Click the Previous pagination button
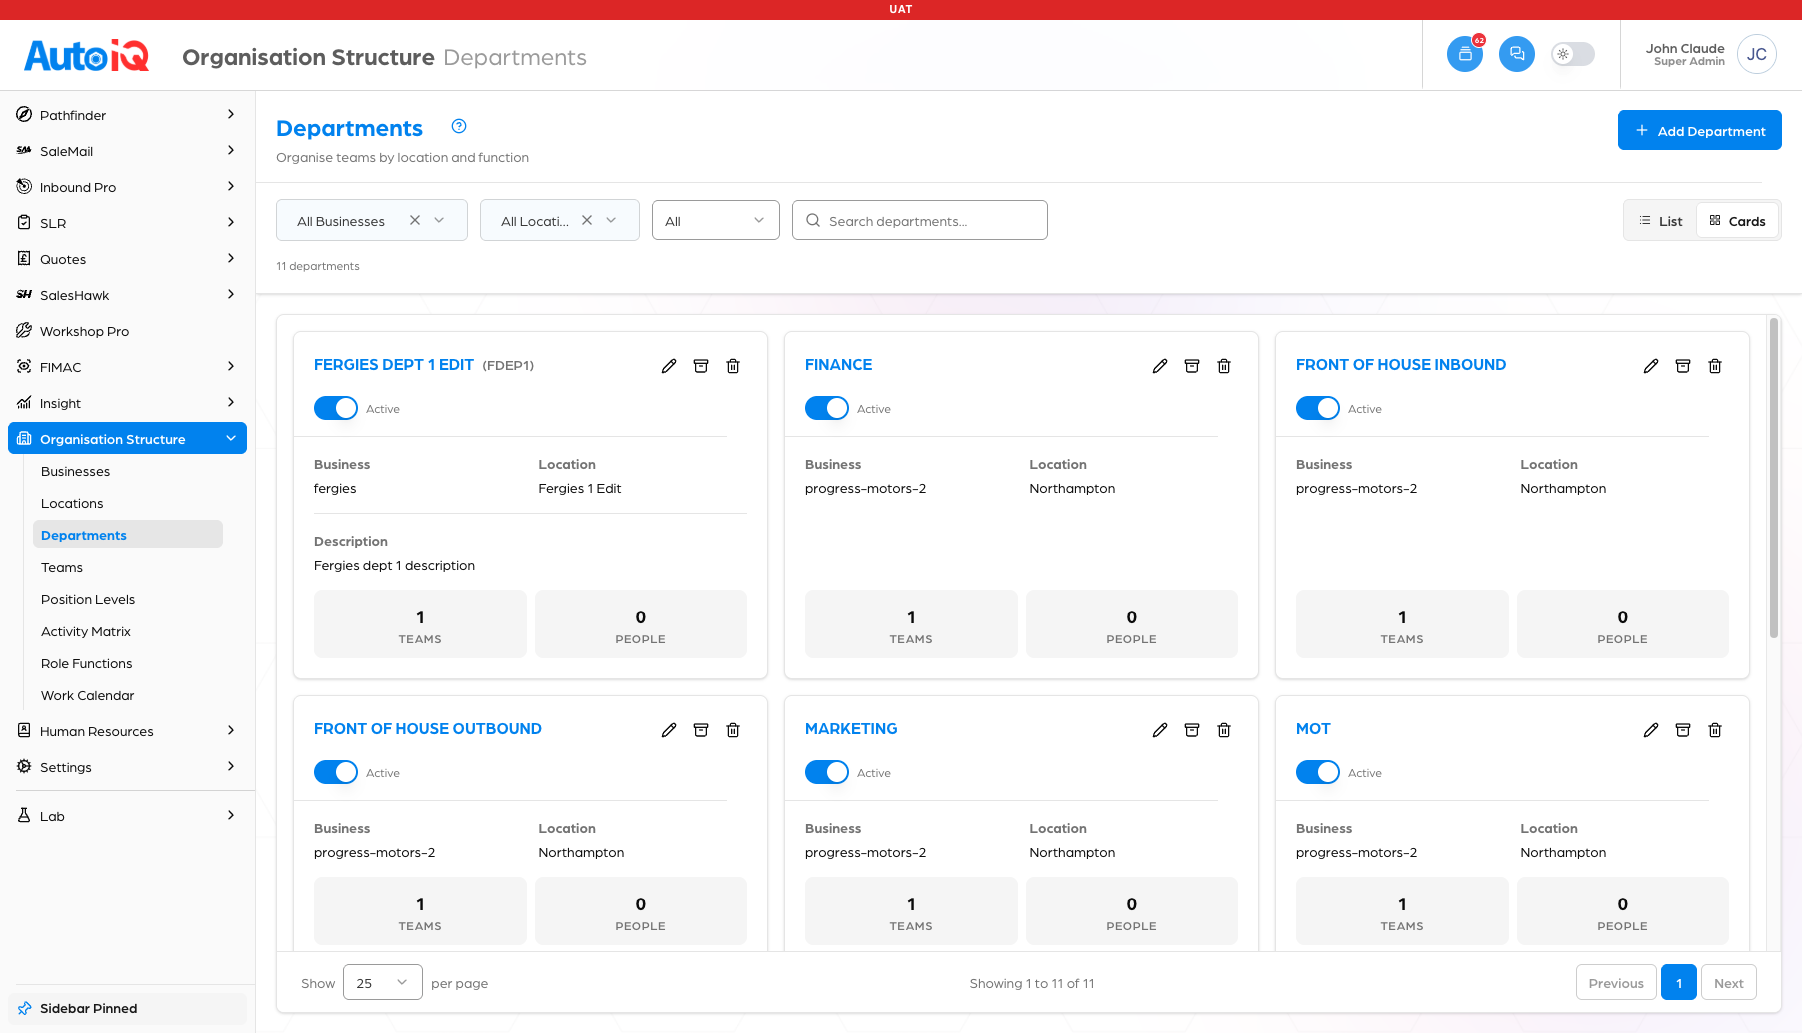The width and height of the screenshot is (1802, 1033). pyautogui.click(x=1616, y=983)
